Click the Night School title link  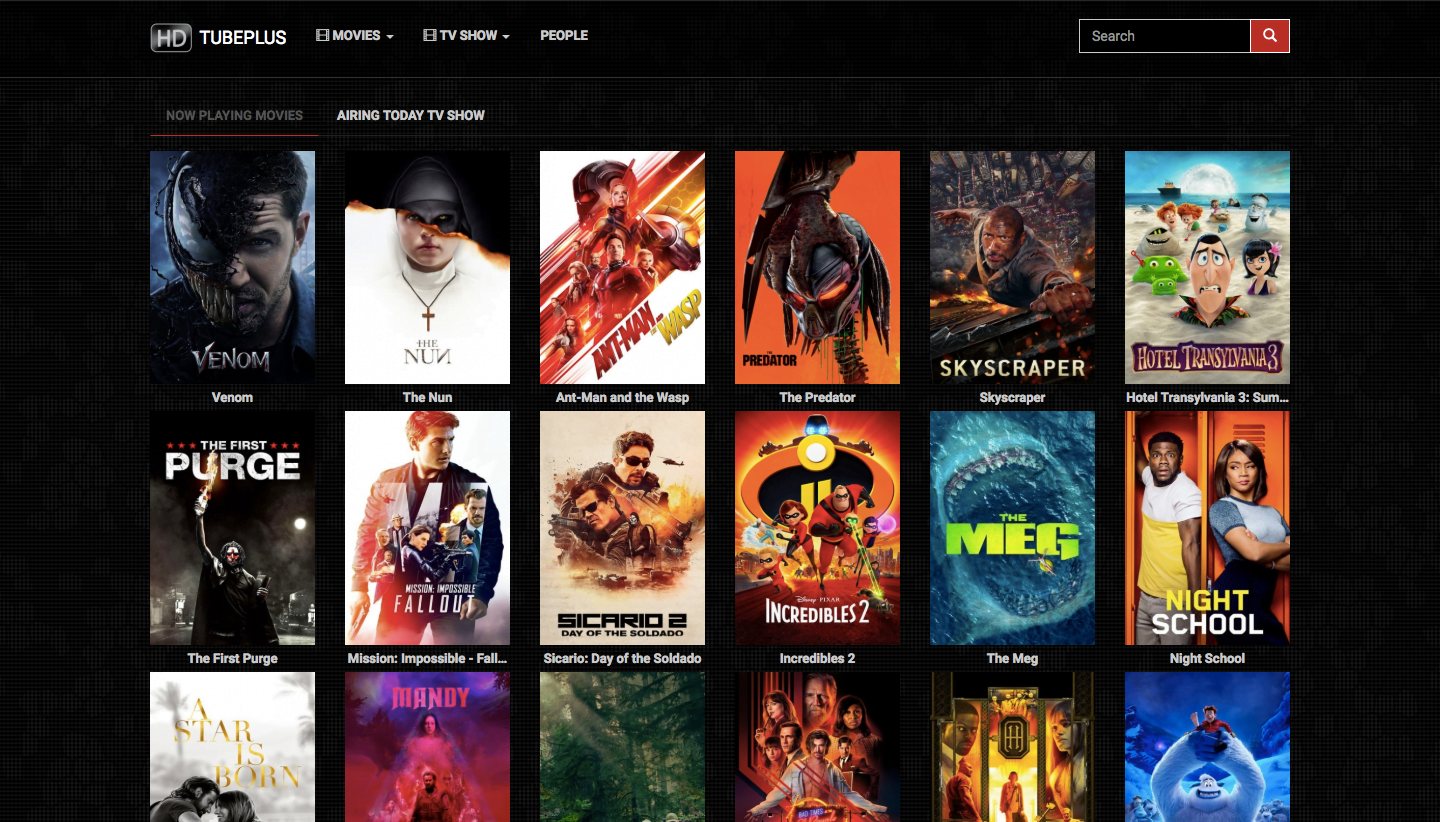tap(1207, 658)
